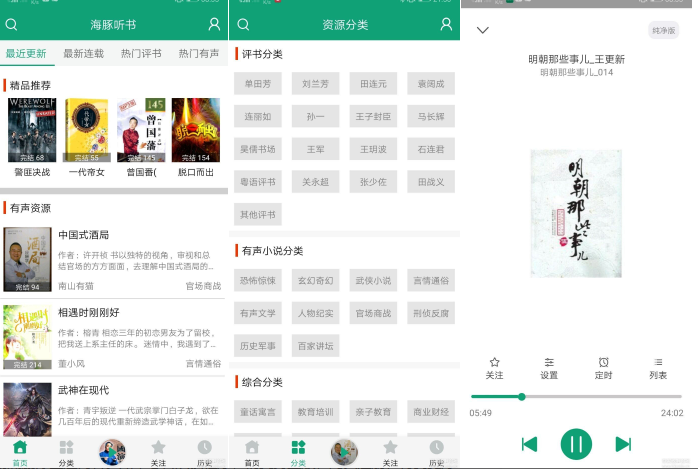
Task: Open 武神在现代 listing
Action: [x=114, y=409]
